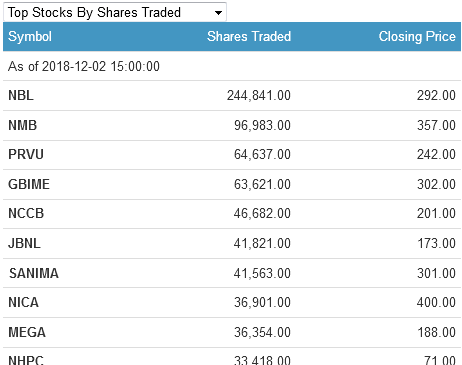Viewport: 462px width, 365px height.
Task: Open the Top Stocks By Shares Traded dropdown
Action: pyautogui.click(x=115, y=12)
